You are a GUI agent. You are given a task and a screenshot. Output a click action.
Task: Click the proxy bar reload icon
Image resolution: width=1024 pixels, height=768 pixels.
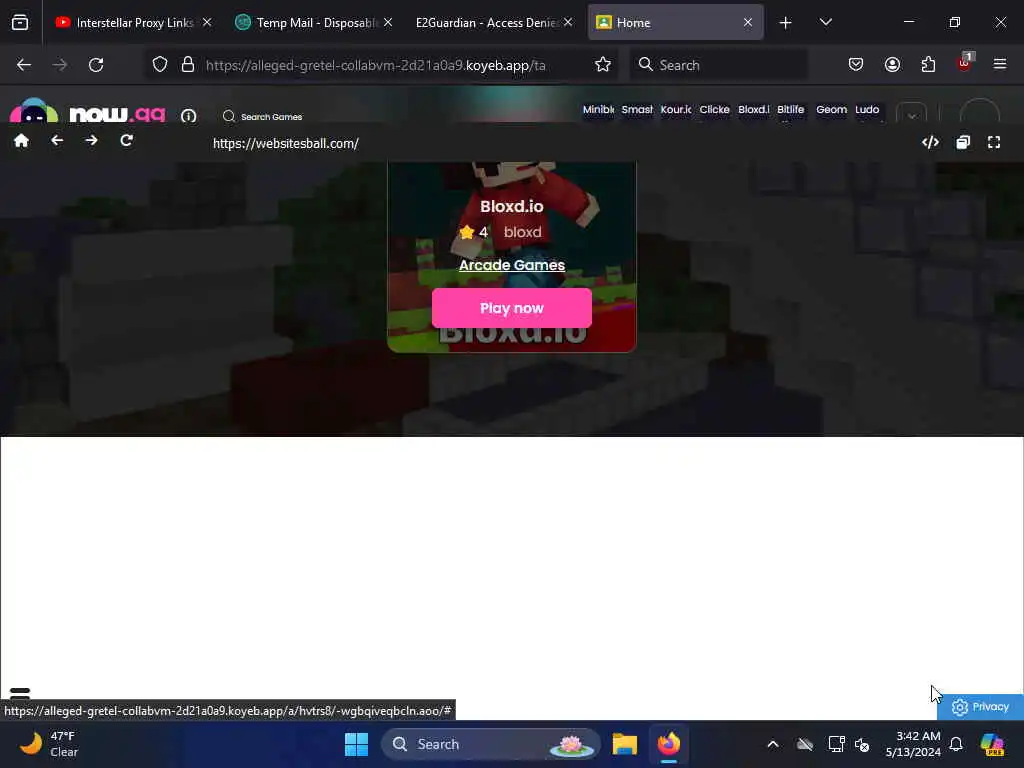[127, 140]
